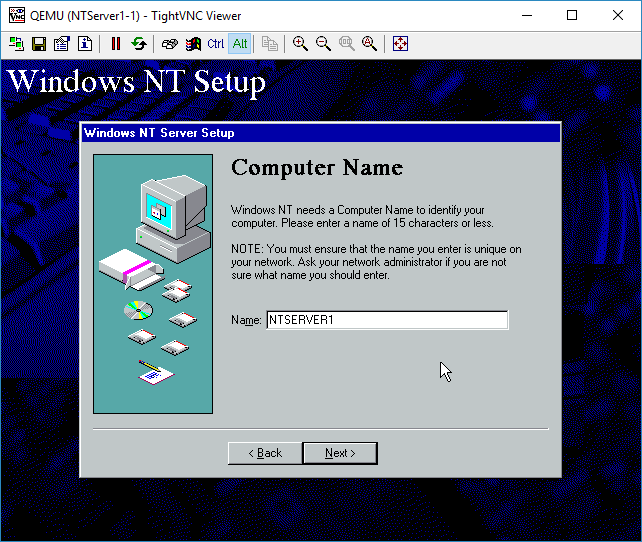642x542 pixels.
Task: Send Ctrl+Esc using the Windows flag icon
Action: pos(192,44)
